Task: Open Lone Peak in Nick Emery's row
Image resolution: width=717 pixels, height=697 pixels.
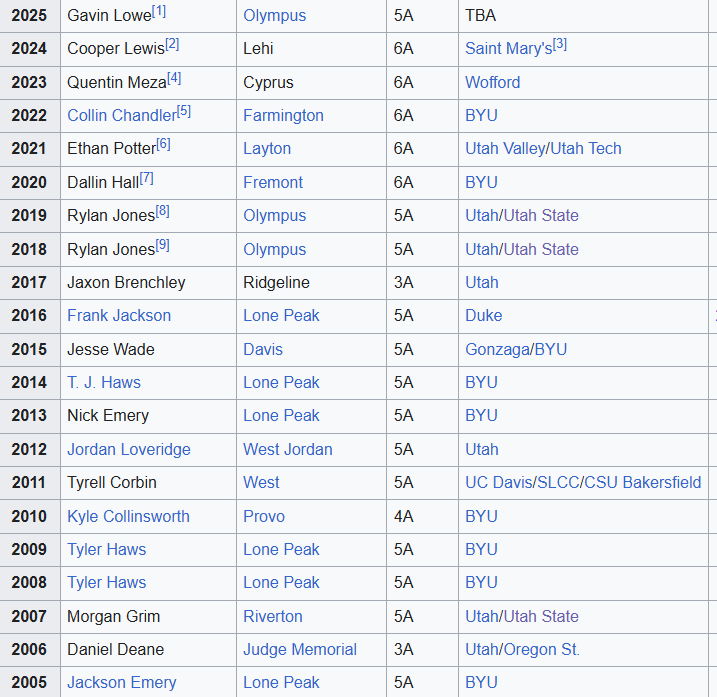Action: point(281,415)
